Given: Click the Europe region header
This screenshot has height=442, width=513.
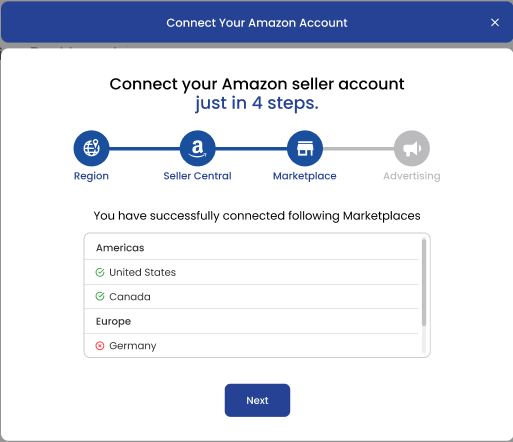Looking at the screenshot, I should click(251, 321).
